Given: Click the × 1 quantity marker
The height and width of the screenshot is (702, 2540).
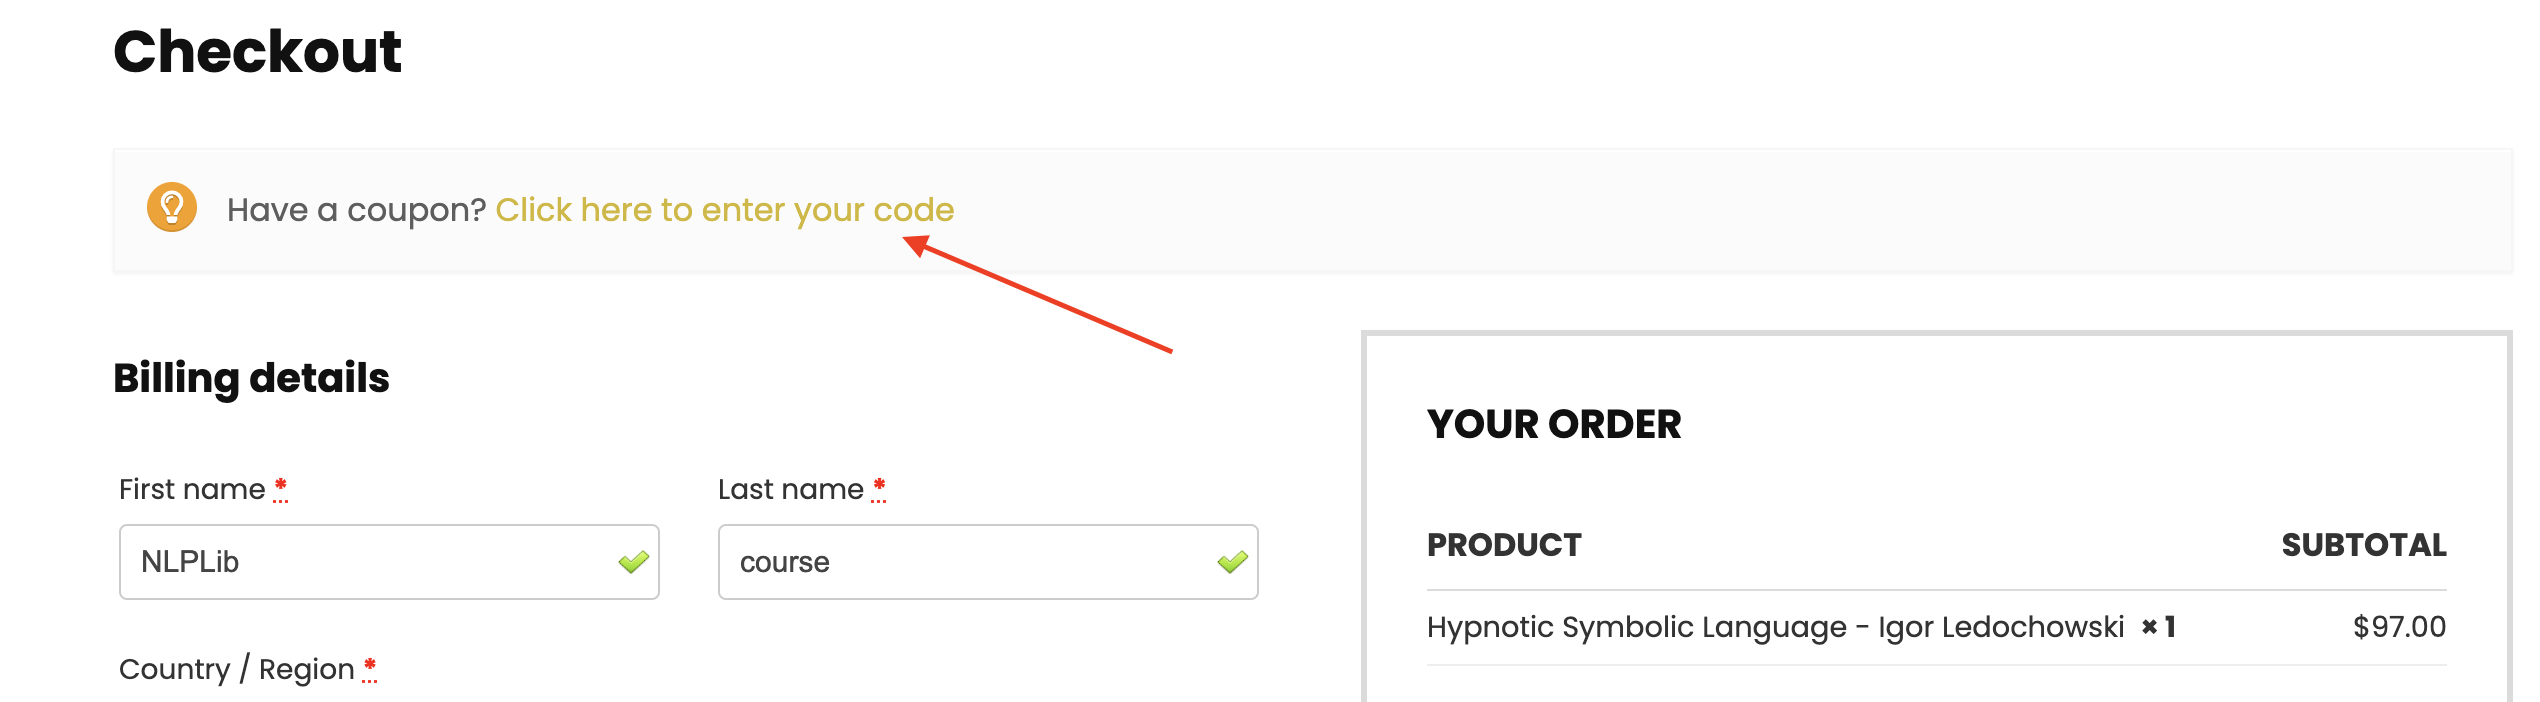Looking at the screenshot, I should coord(2158,627).
